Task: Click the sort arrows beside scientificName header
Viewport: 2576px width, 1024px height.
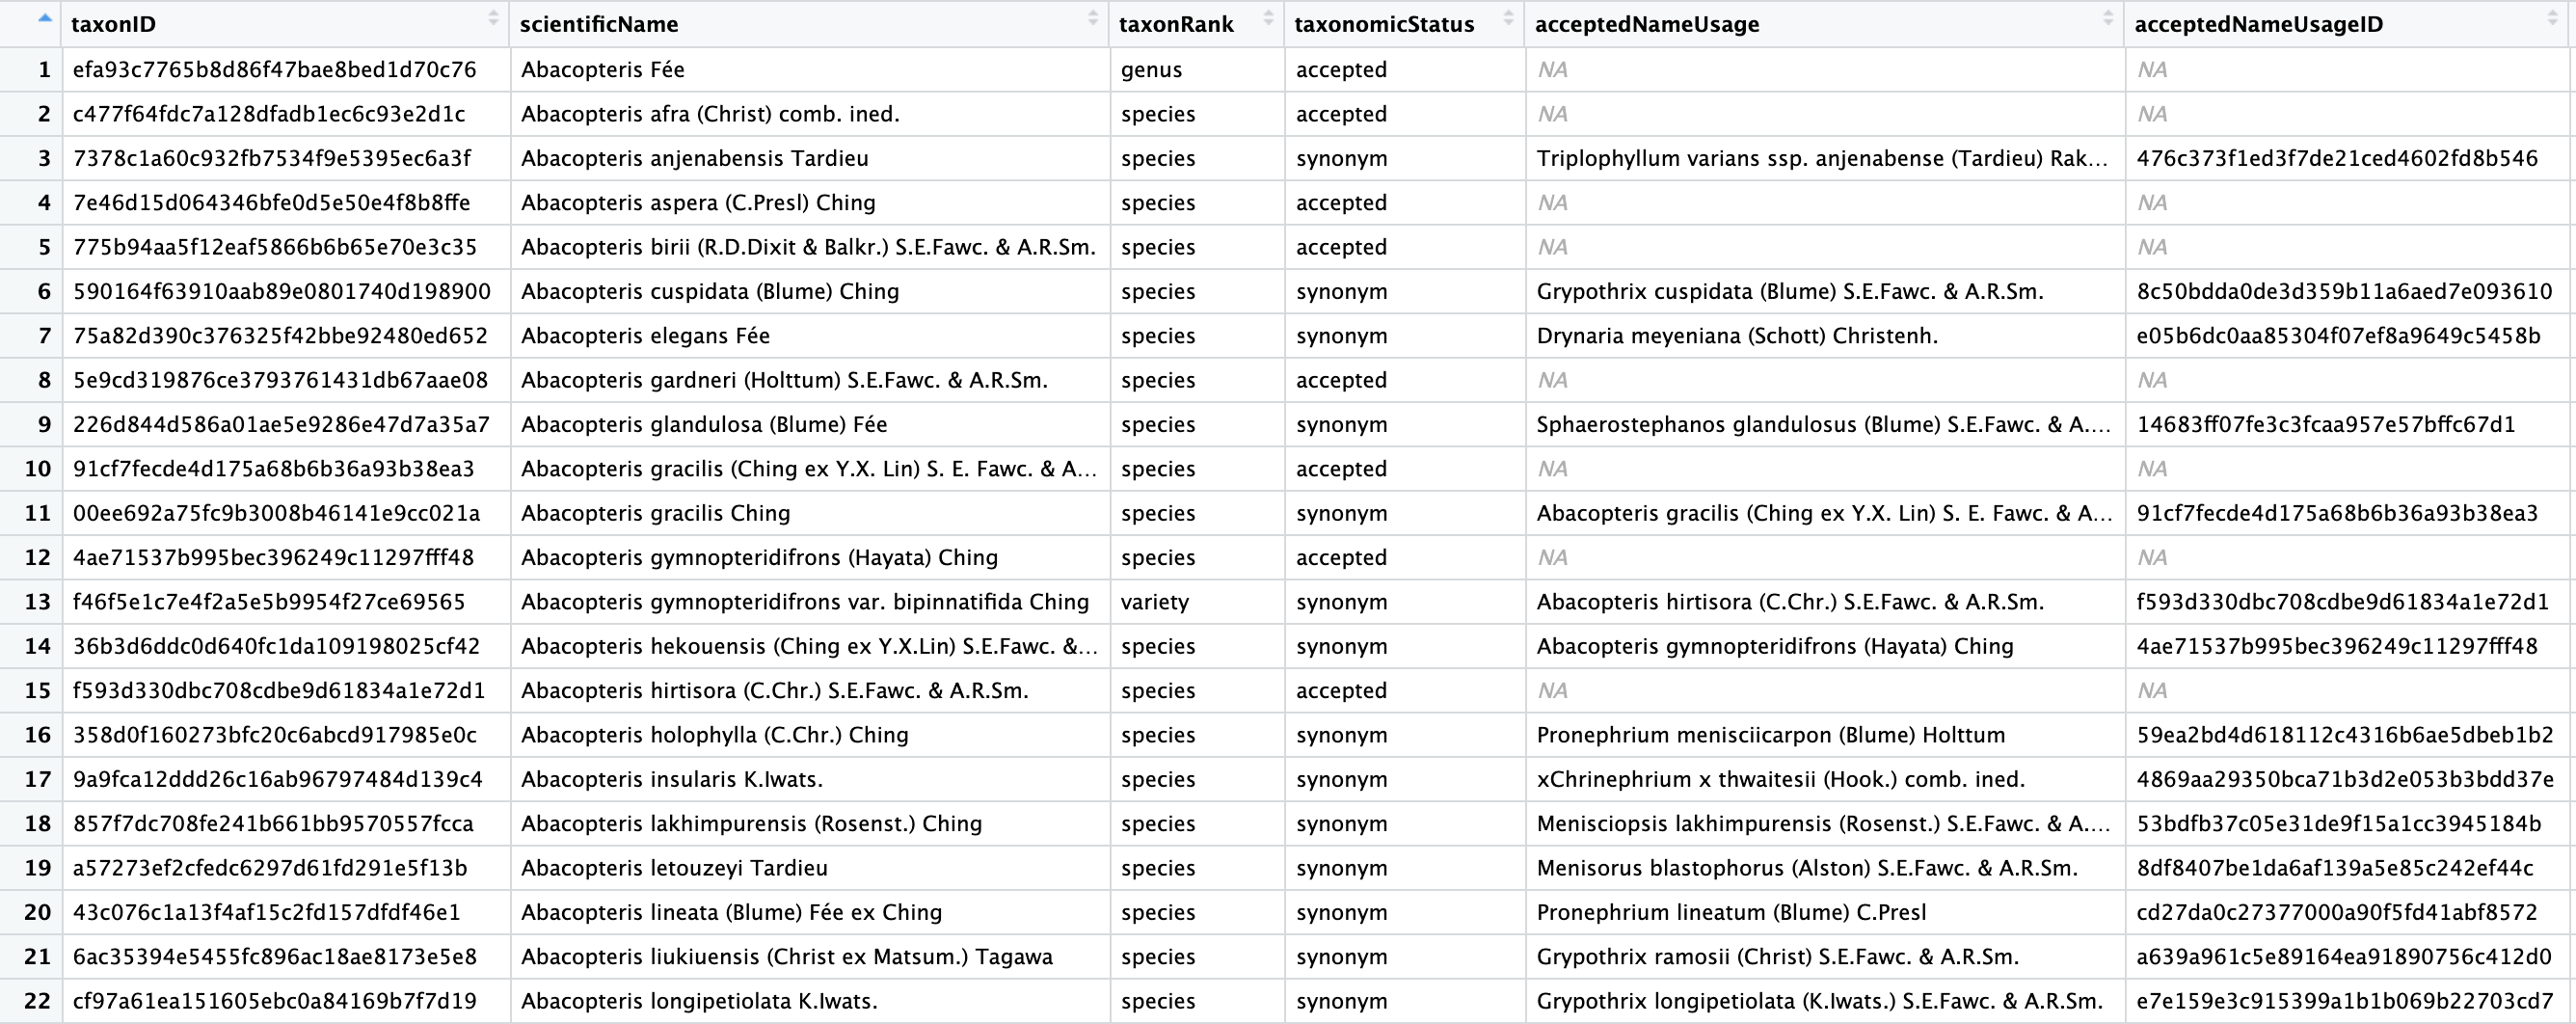Action: pos(1092,19)
